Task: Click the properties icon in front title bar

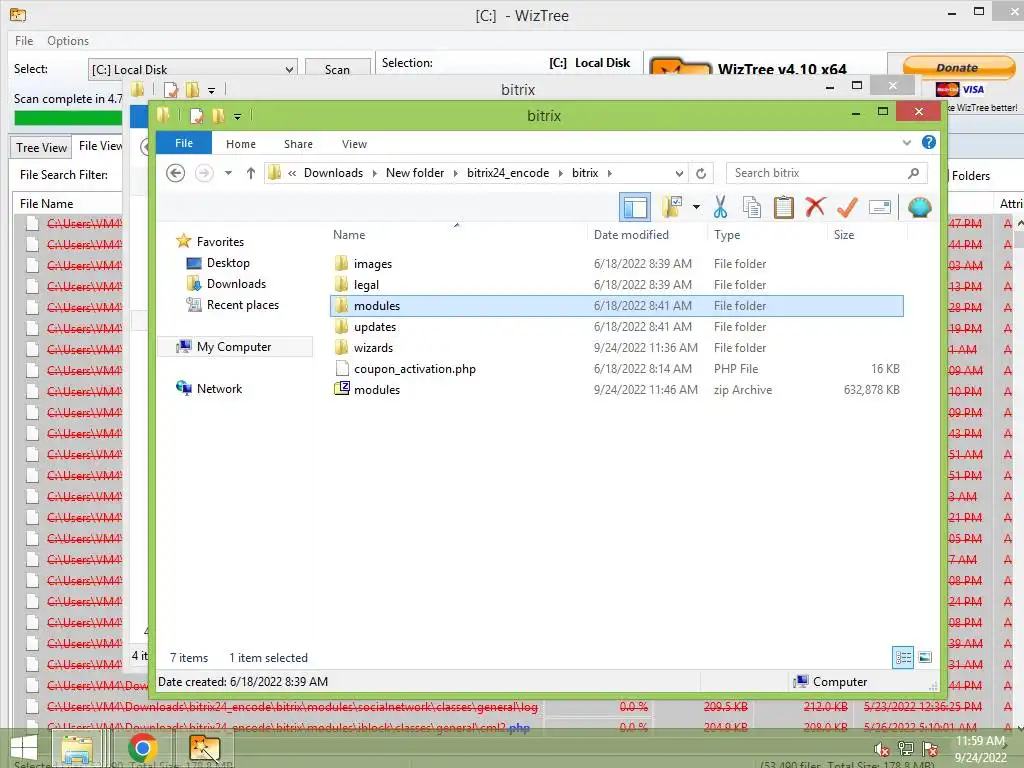Action: click(196, 116)
